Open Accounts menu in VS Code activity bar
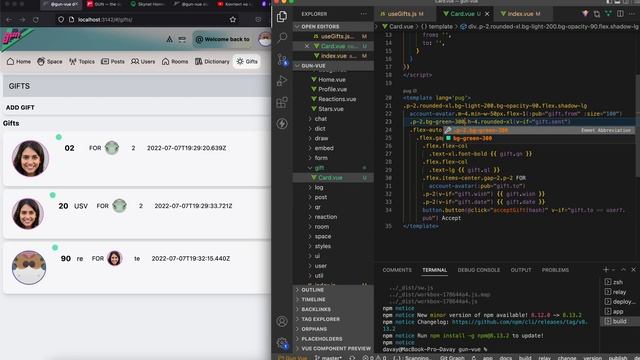640x360 pixels. click(282, 321)
